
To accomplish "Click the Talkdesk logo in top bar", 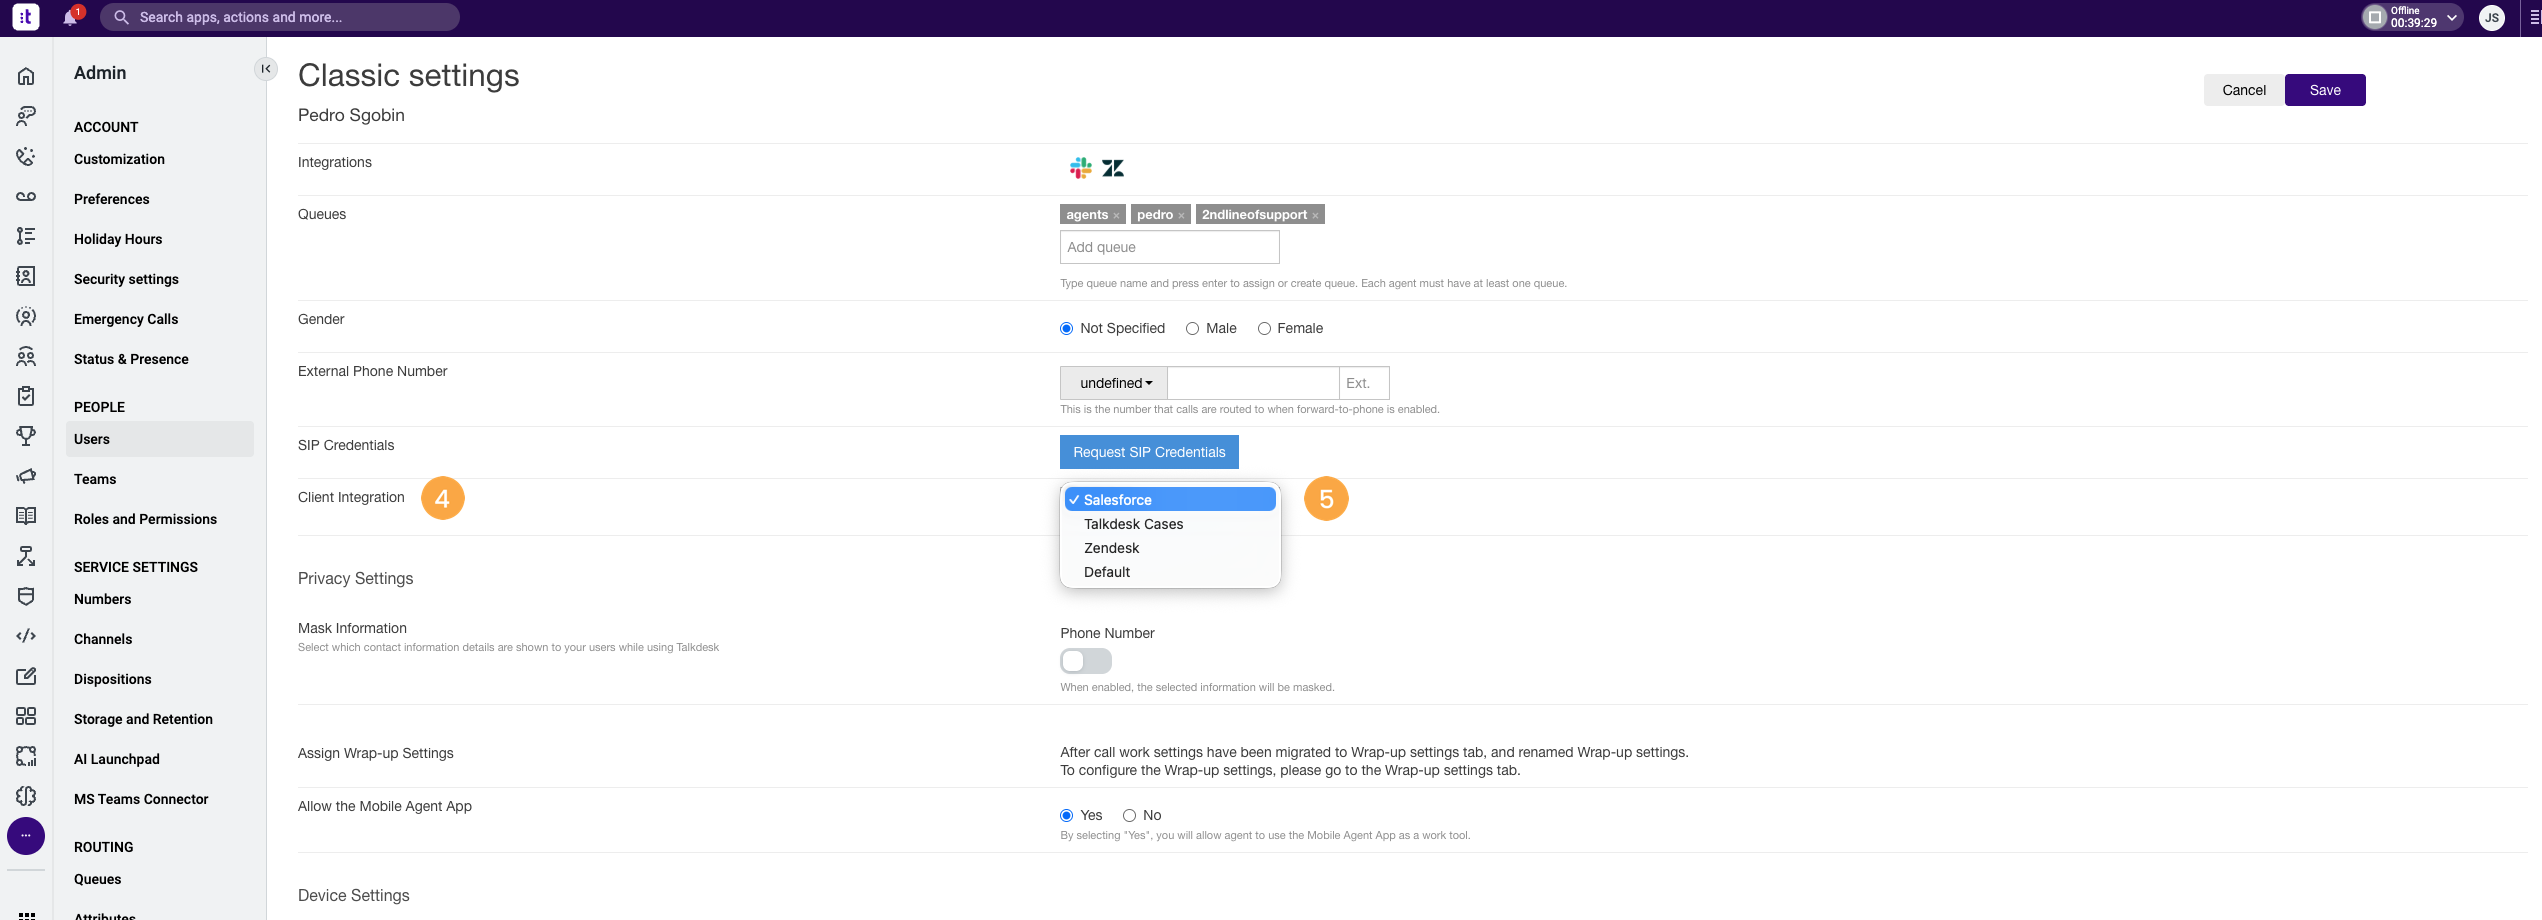I will tap(25, 17).
